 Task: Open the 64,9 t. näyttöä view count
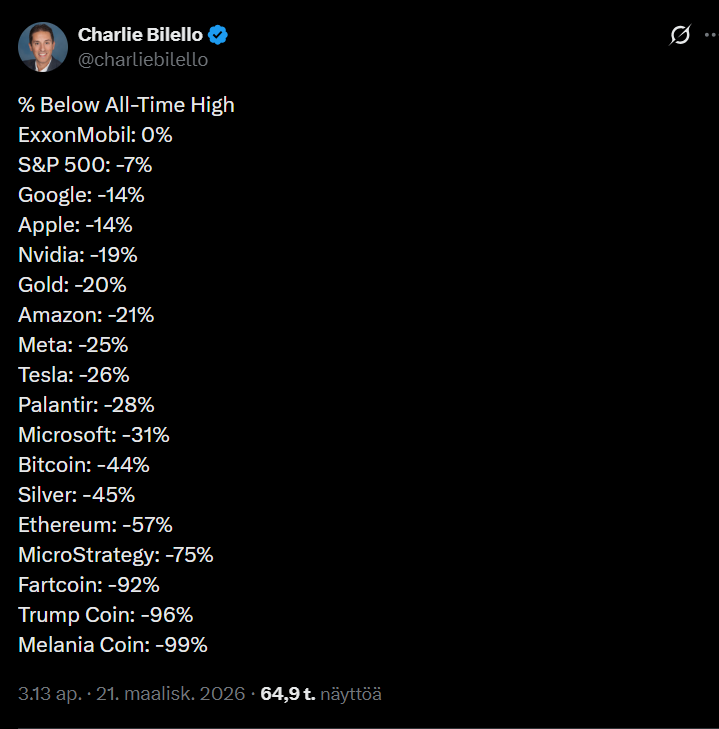pos(321,693)
